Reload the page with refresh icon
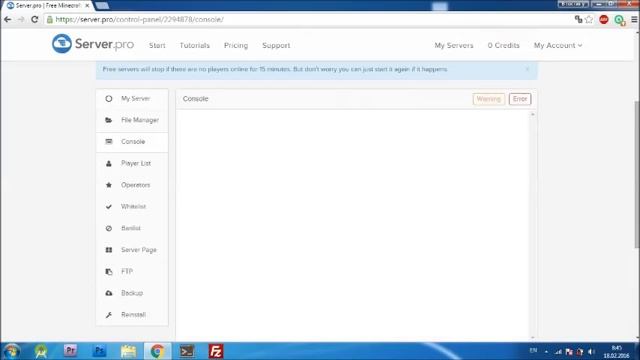 tap(35, 19)
